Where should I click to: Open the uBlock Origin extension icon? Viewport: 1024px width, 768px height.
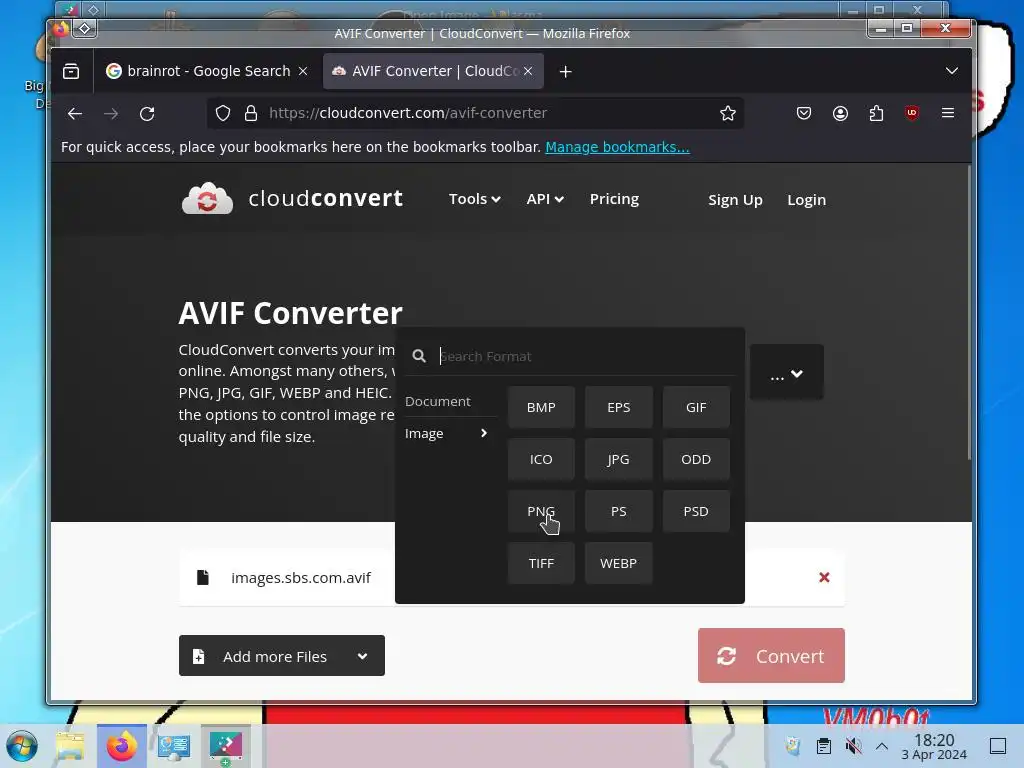[912, 113]
